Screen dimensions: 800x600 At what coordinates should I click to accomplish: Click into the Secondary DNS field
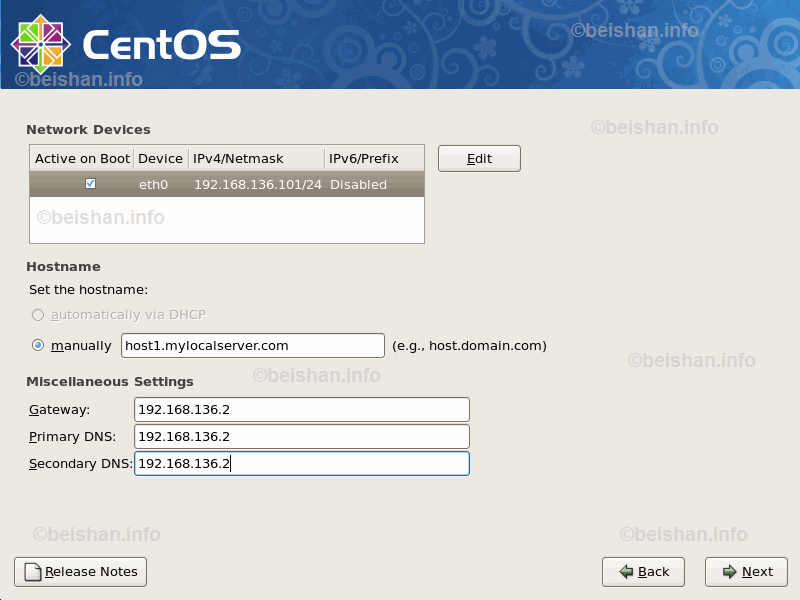[x=301, y=464]
